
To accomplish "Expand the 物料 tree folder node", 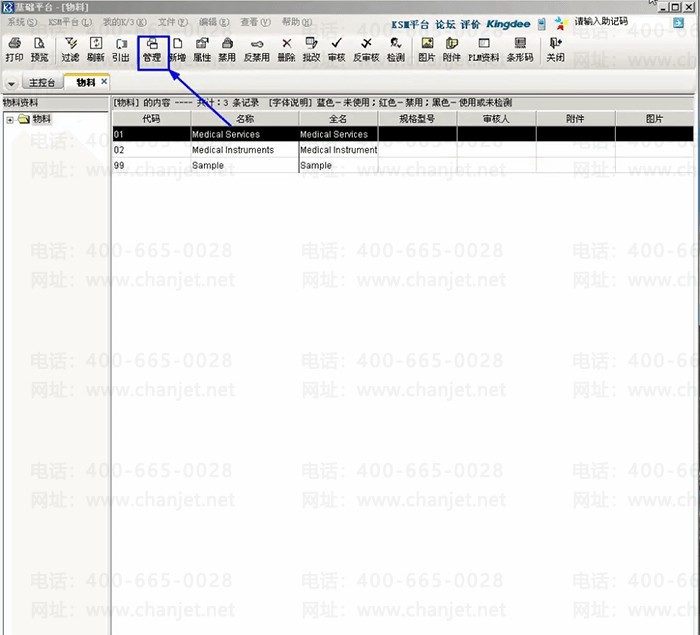I will point(10,120).
